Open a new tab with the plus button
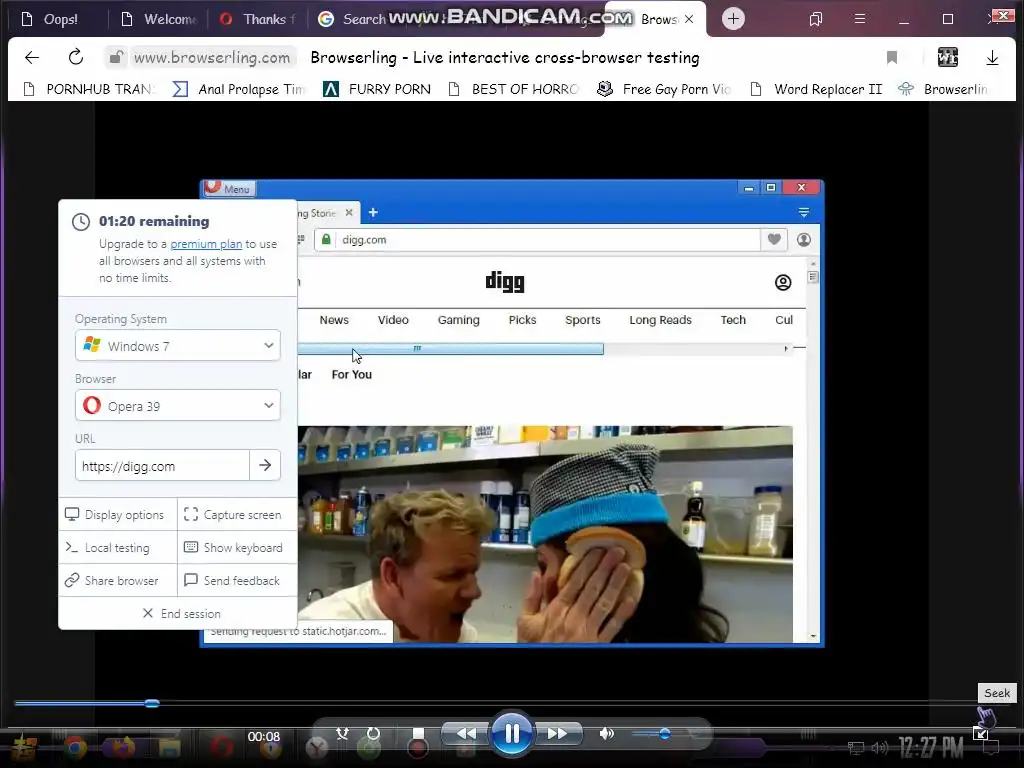1024x768 pixels. [x=733, y=19]
